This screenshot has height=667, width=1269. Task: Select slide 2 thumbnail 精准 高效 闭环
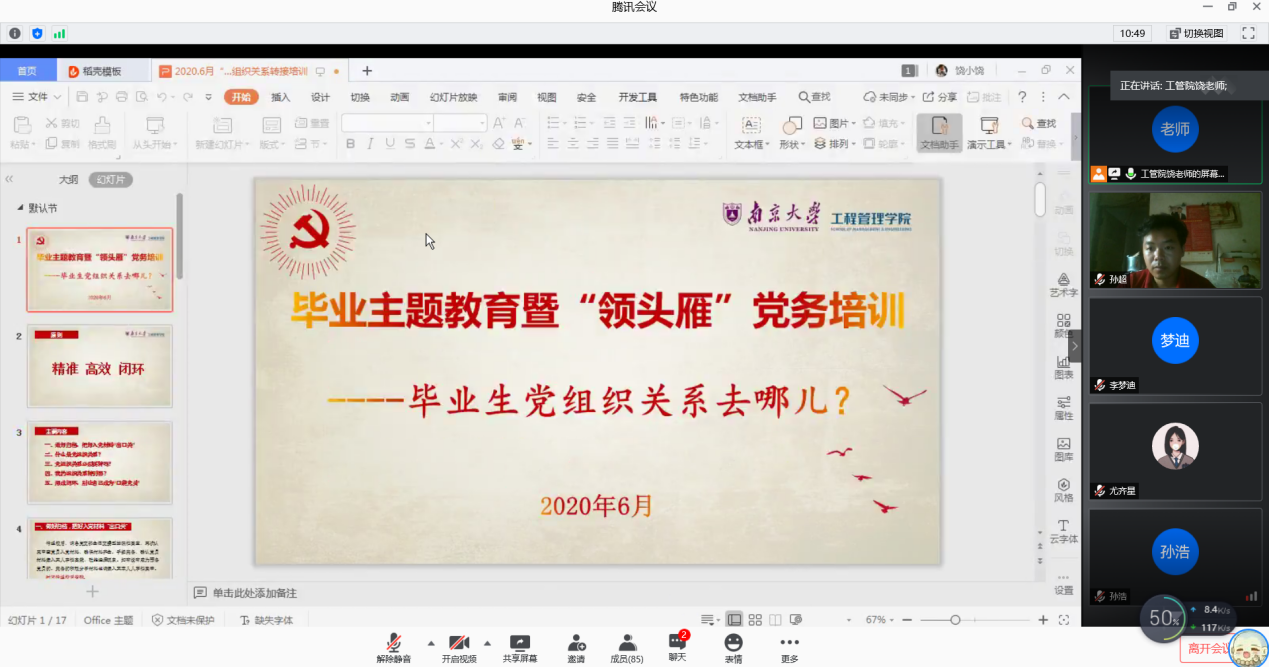[99, 366]
